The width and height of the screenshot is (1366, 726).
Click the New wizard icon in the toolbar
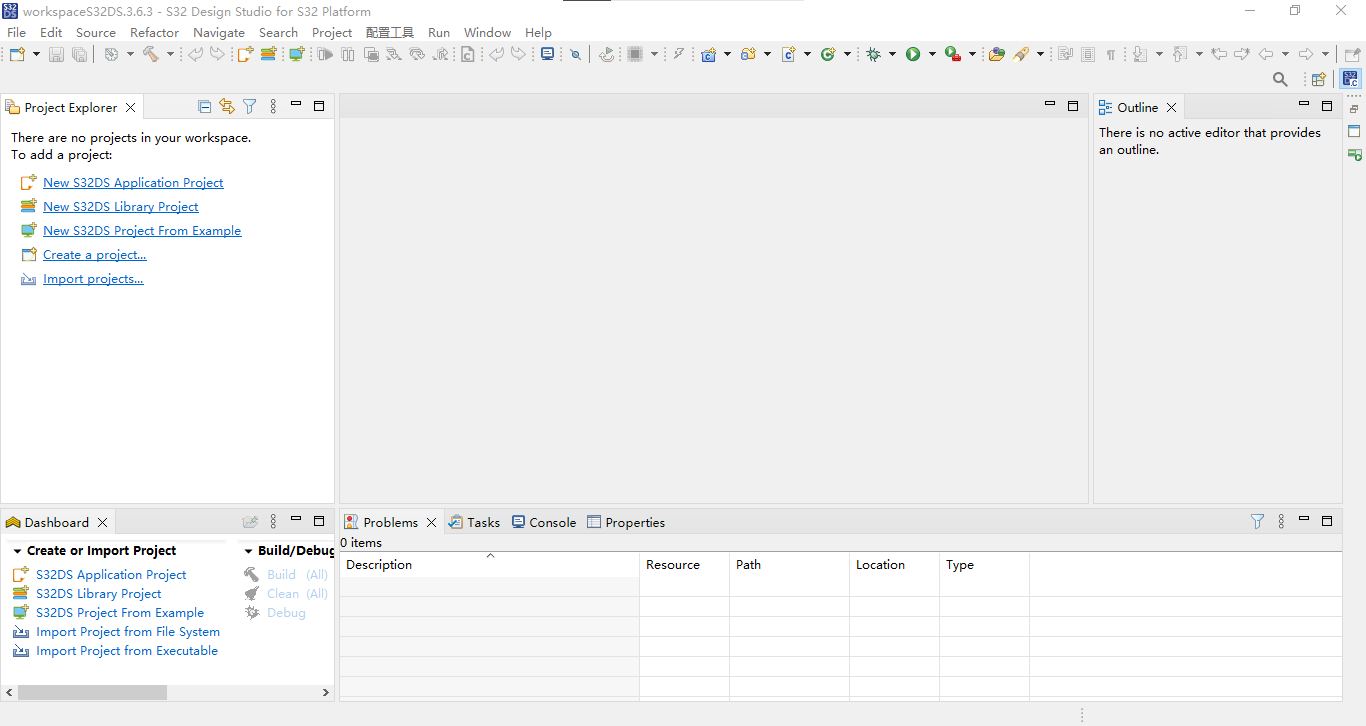point(17,54)
